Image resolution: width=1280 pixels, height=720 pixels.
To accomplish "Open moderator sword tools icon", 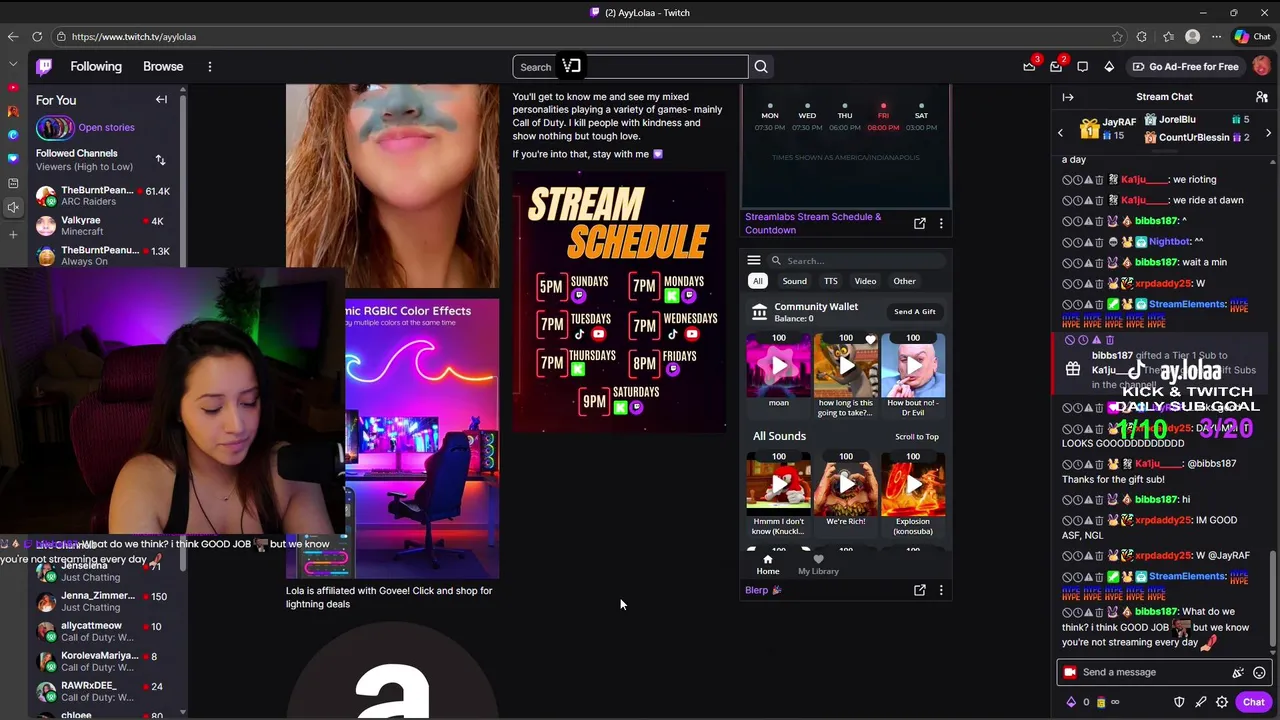I will click(x=1201, y=702).
